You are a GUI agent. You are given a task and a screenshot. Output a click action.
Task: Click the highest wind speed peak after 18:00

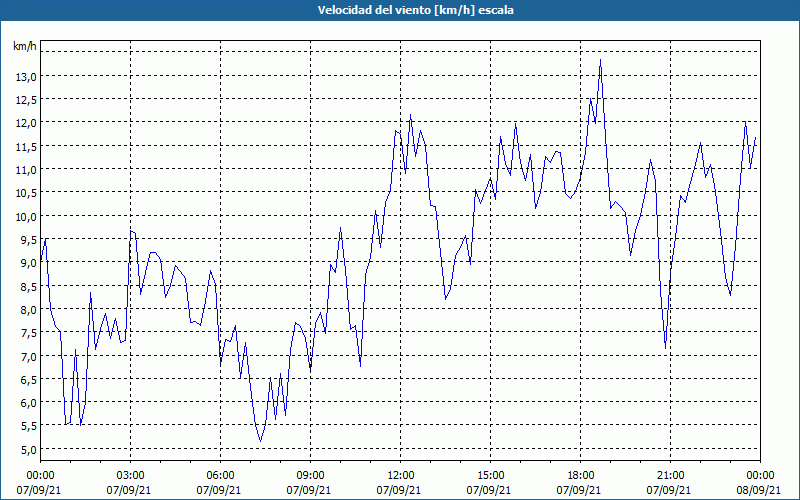[601, 60]
